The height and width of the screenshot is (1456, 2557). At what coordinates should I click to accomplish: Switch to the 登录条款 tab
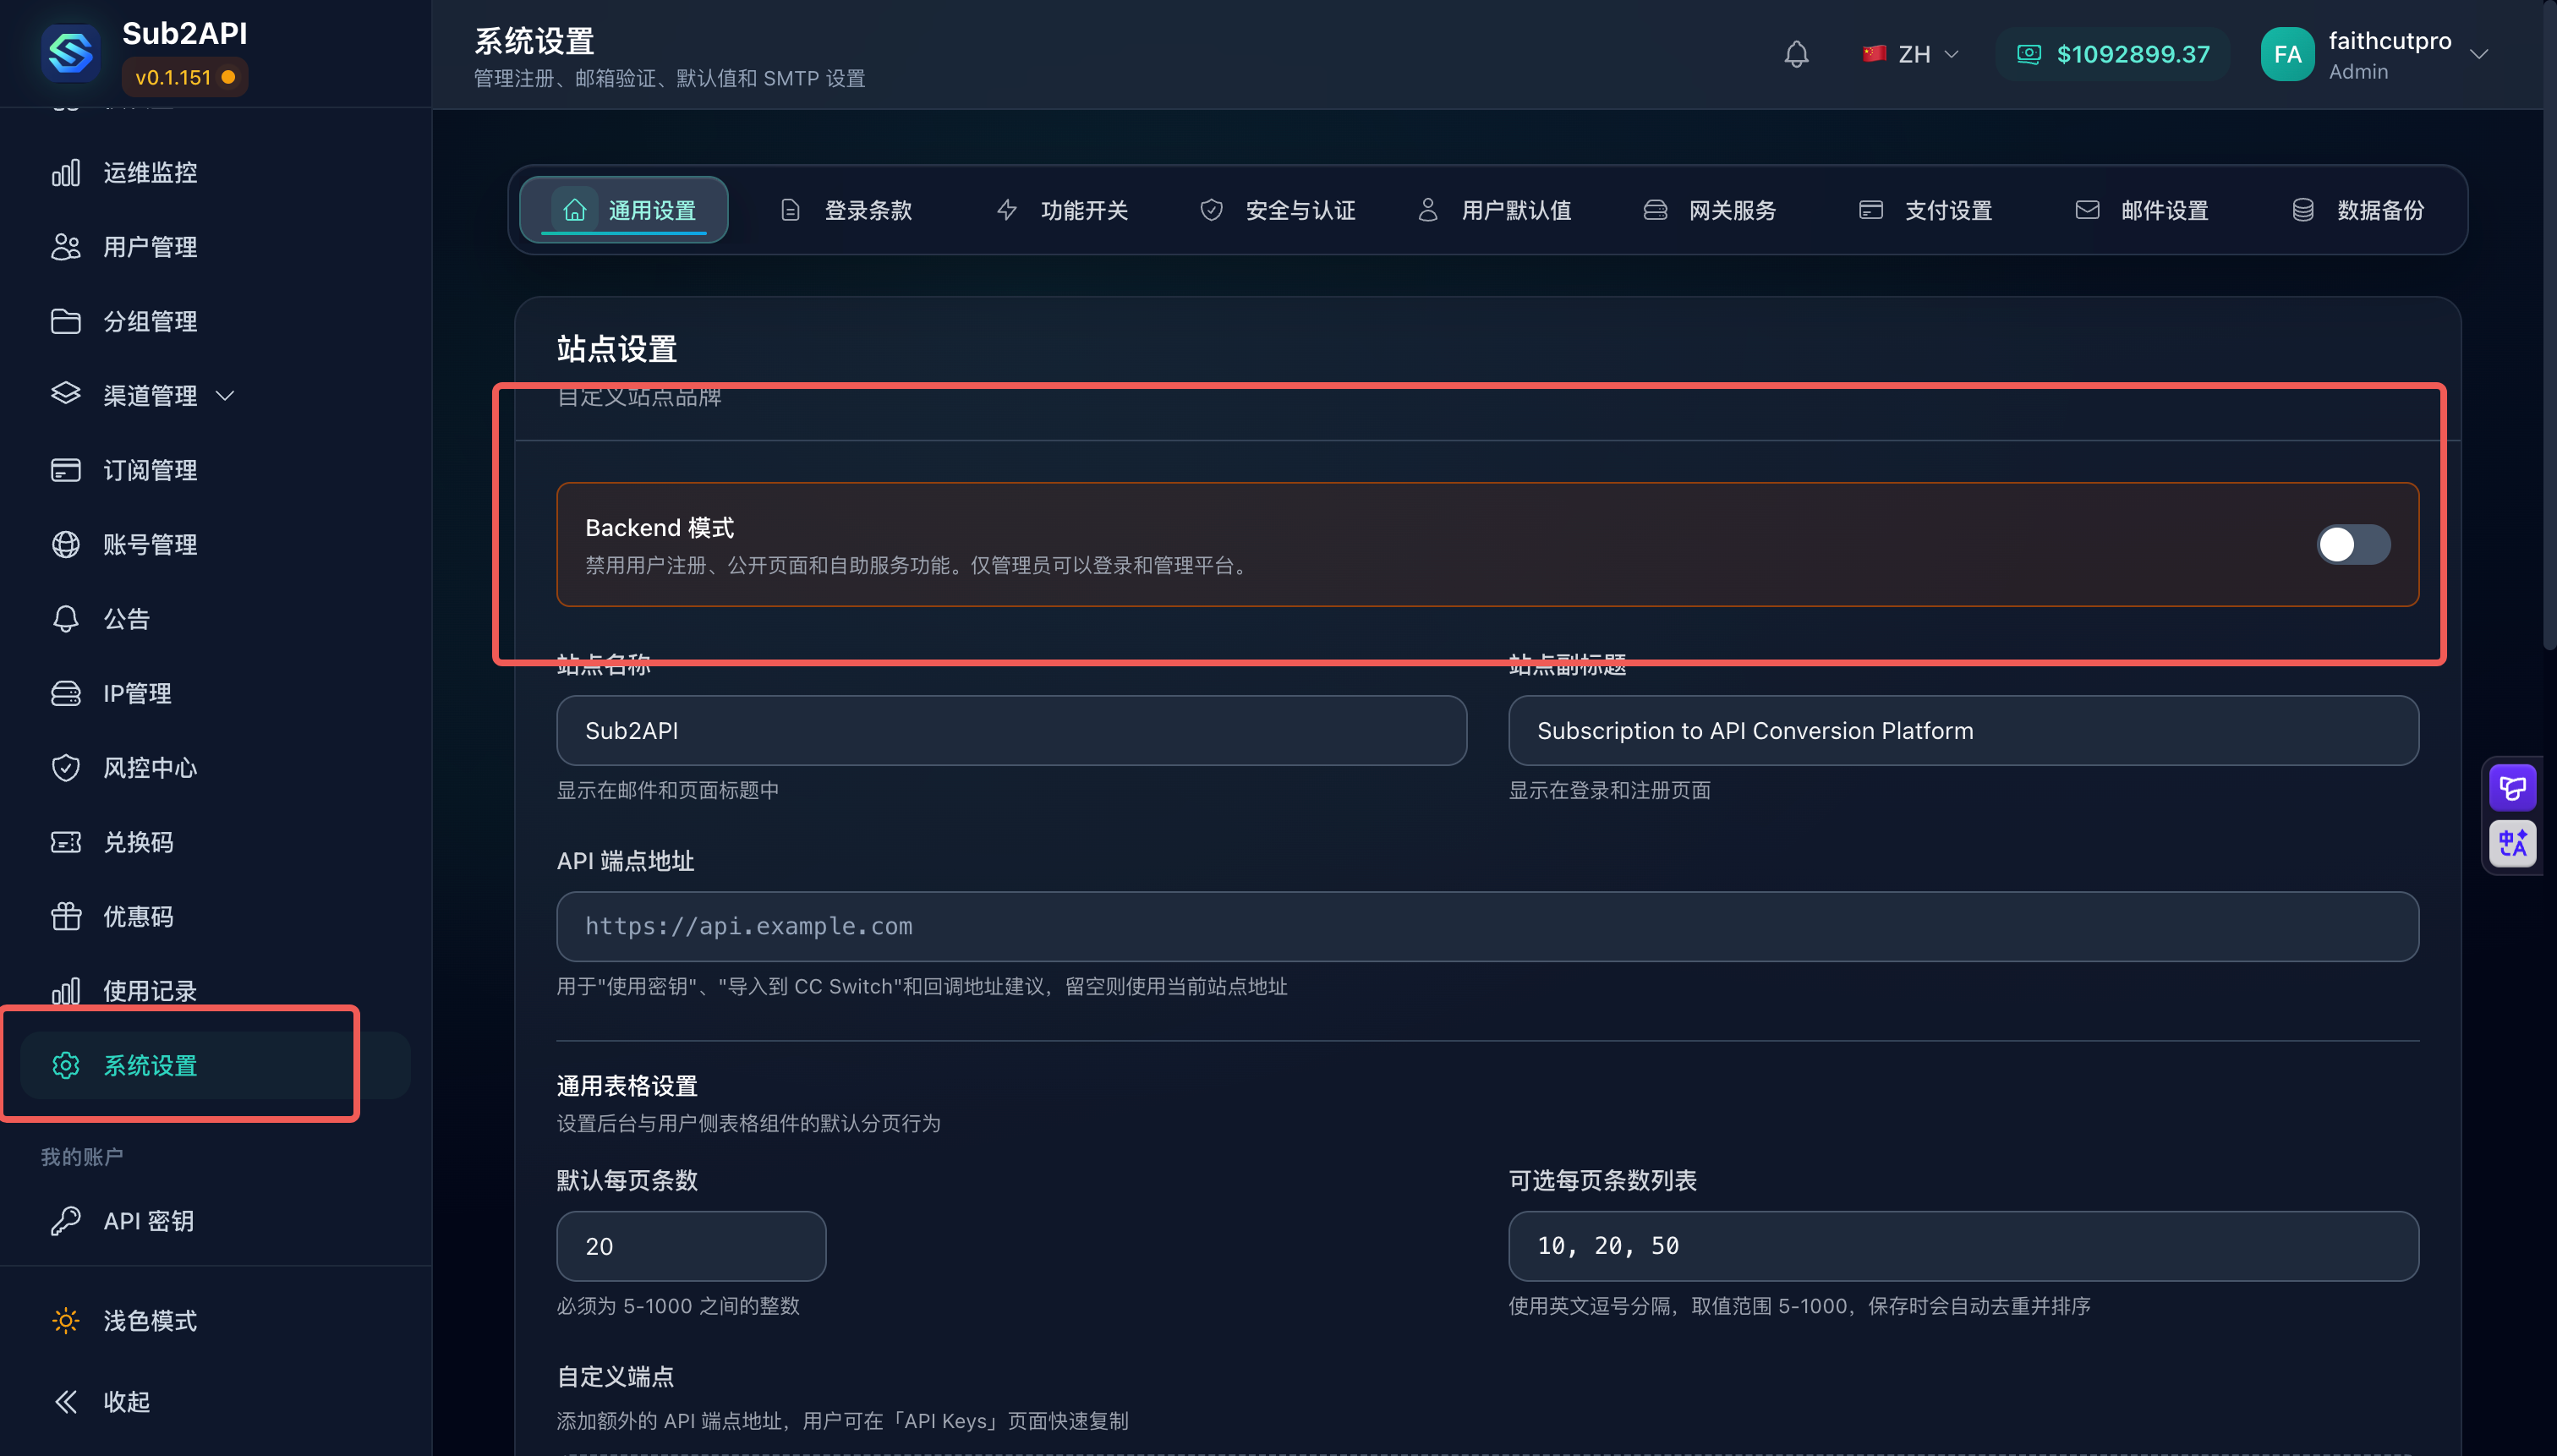[x=845, y=210]
